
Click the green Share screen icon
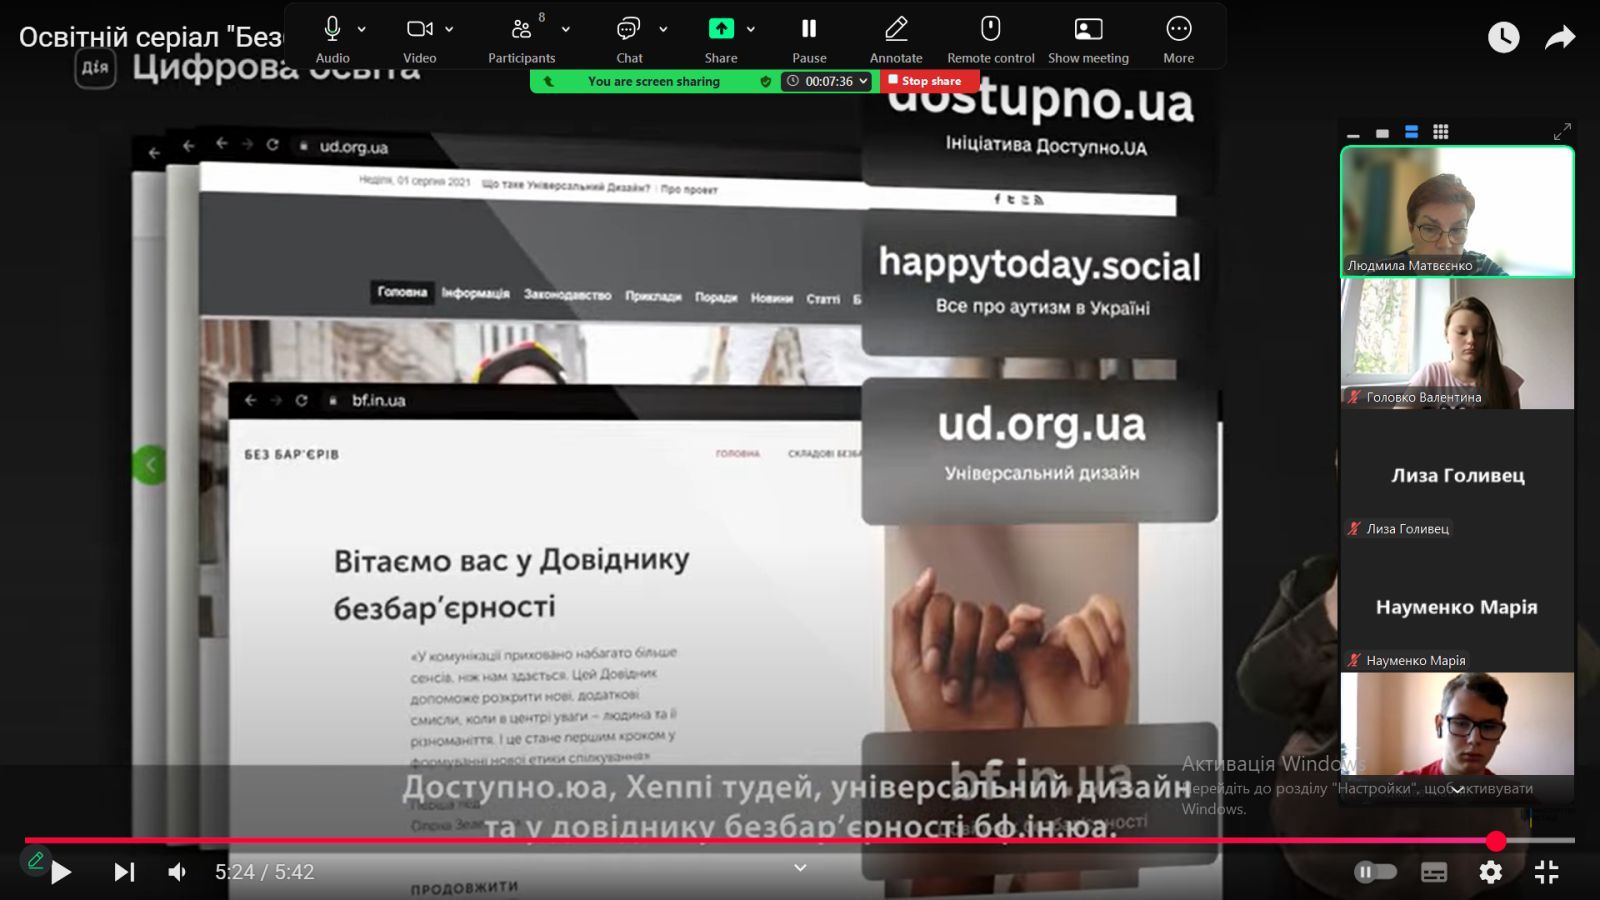(x=721, y=29)
